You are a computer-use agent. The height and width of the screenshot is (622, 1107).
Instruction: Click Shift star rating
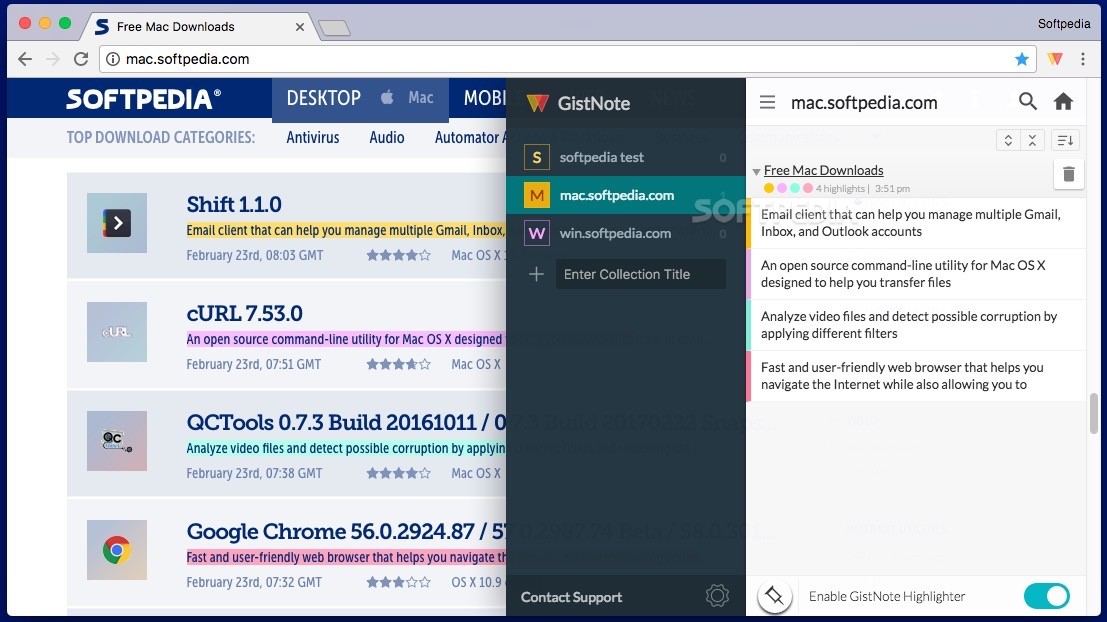tap(398, 256)
